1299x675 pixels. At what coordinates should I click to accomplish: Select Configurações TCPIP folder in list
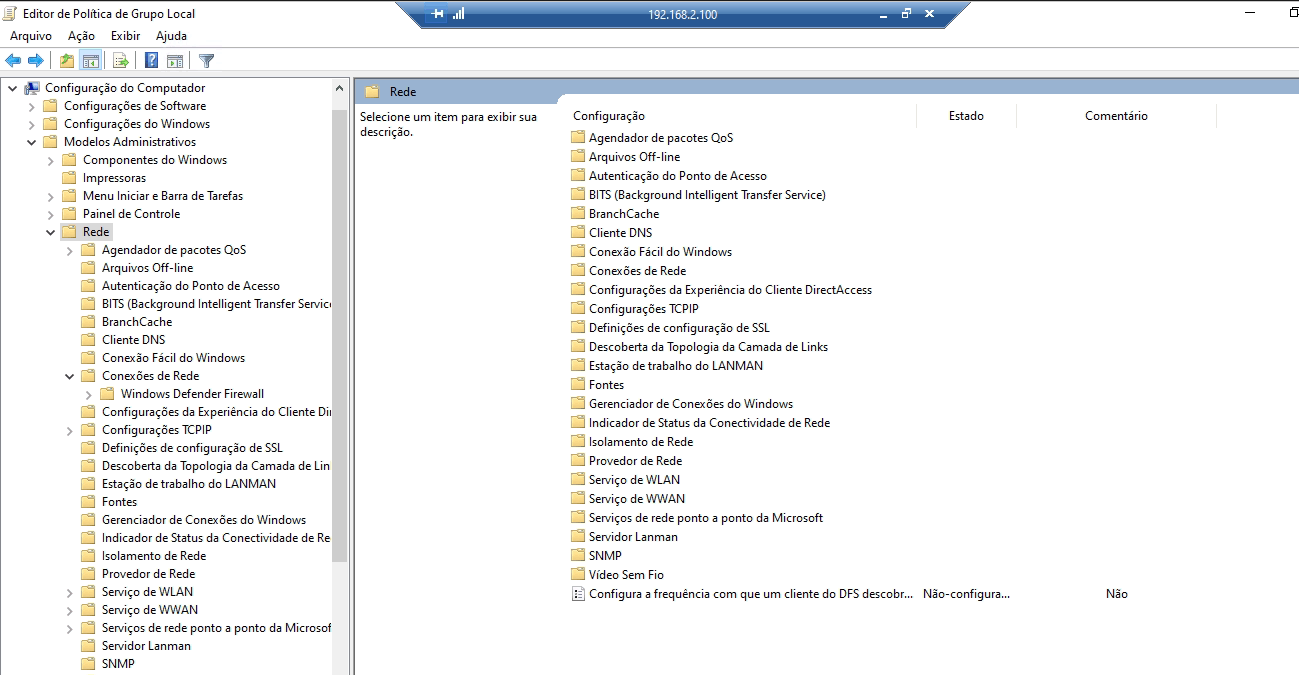[635, 309]
